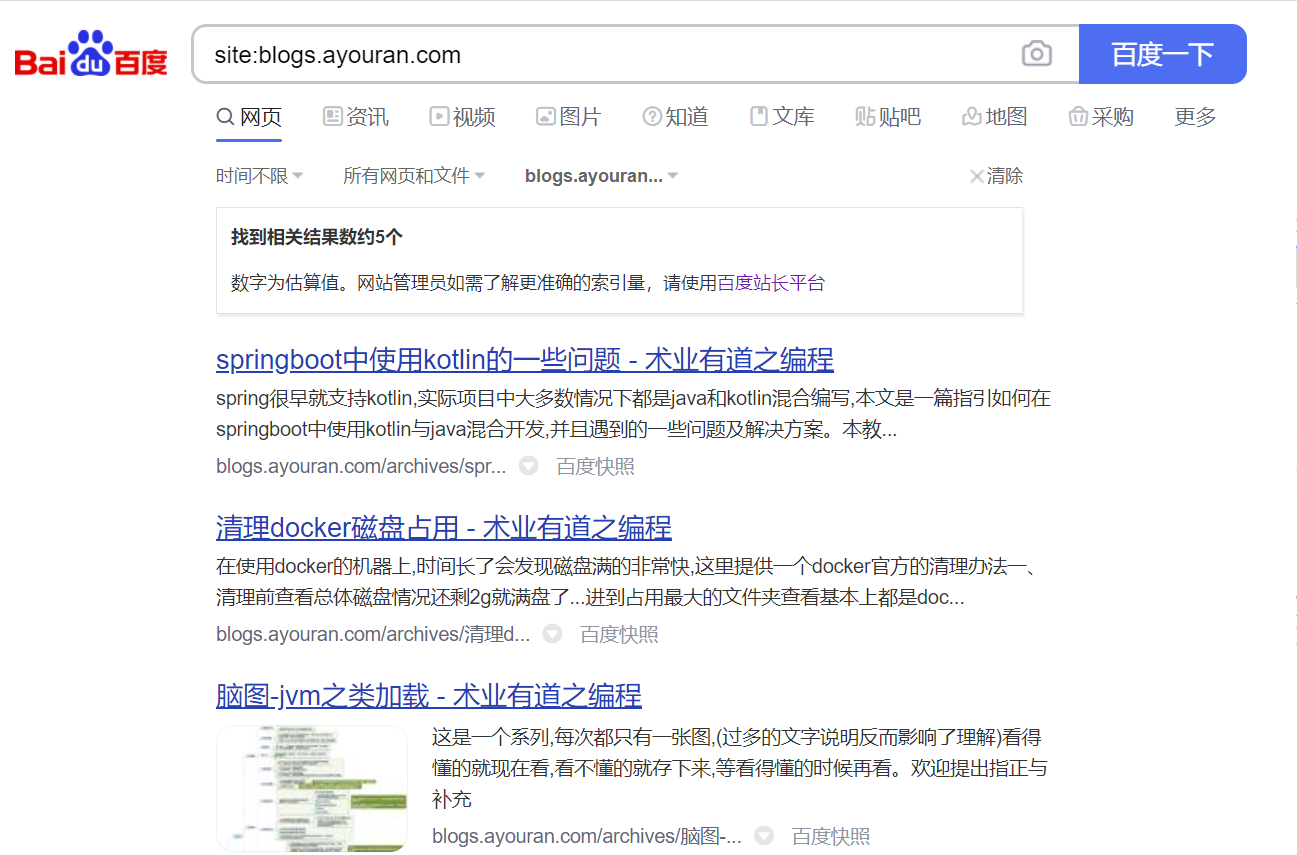Screen dimensions: 1297x855
Task: Open the 知道 tab
Action: pyautogui.click(x=675, y=117)
